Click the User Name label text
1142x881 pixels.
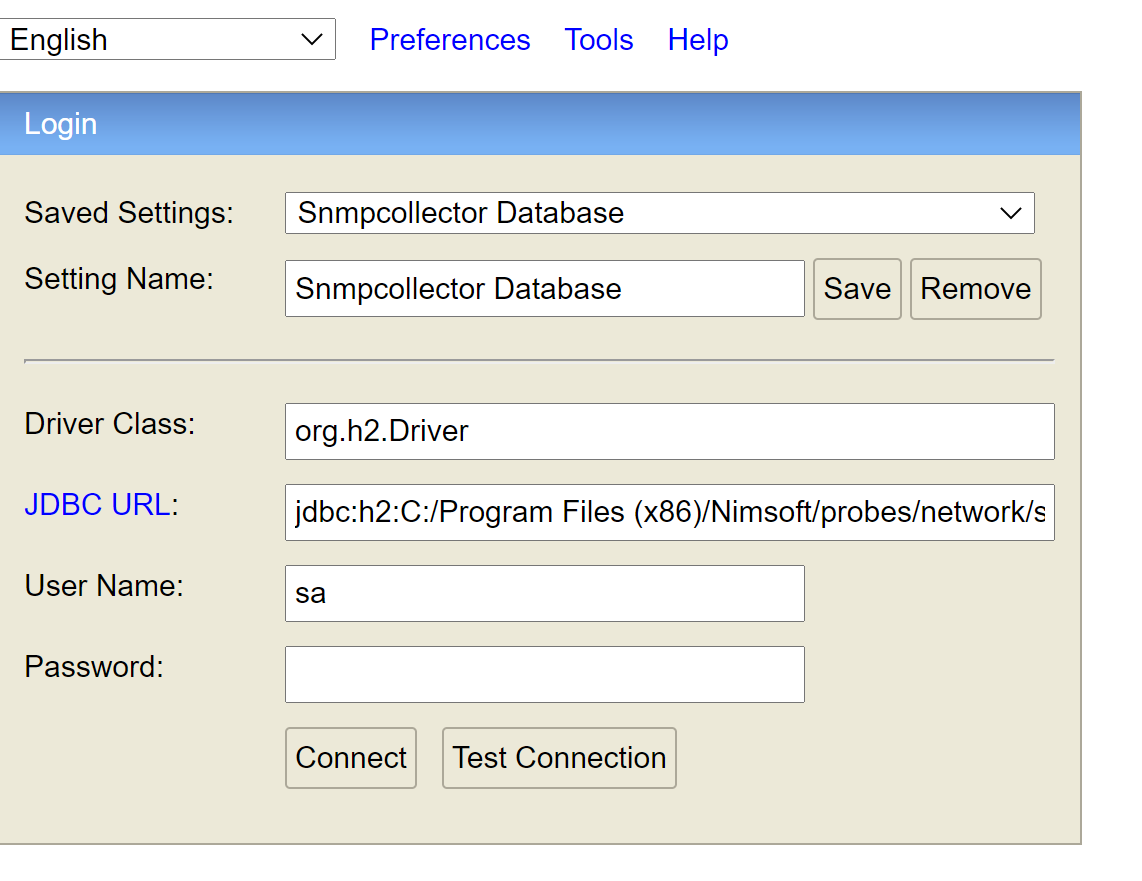[x=104, y=586]
